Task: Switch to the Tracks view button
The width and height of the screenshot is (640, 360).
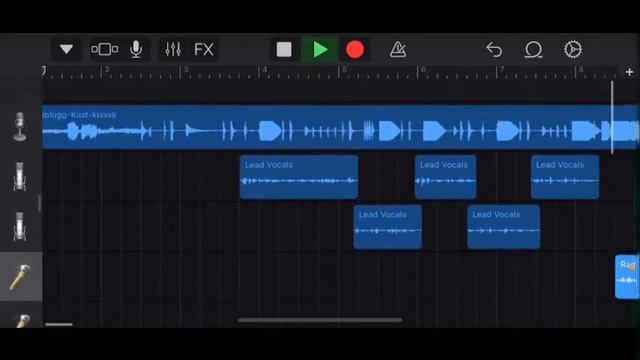Action: (104, 49)
